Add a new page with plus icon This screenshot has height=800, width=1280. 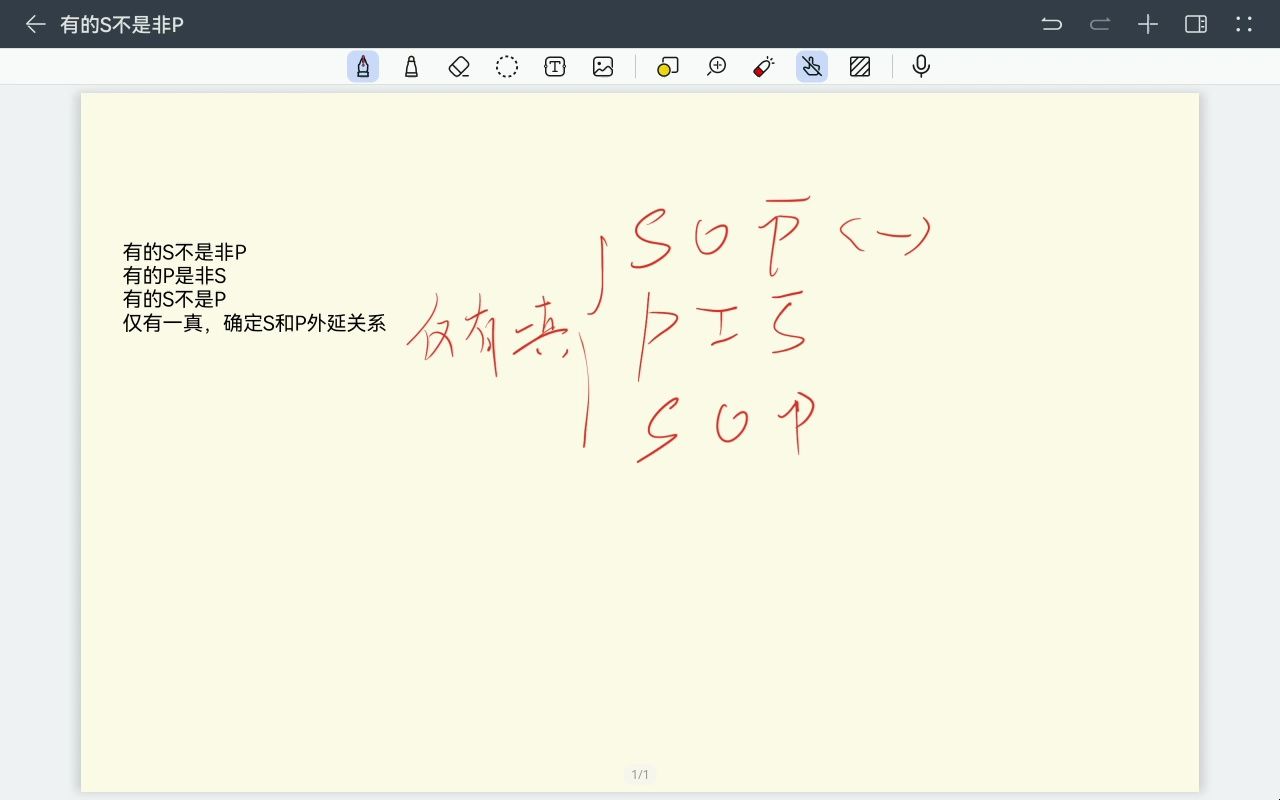coord(1148,24)
